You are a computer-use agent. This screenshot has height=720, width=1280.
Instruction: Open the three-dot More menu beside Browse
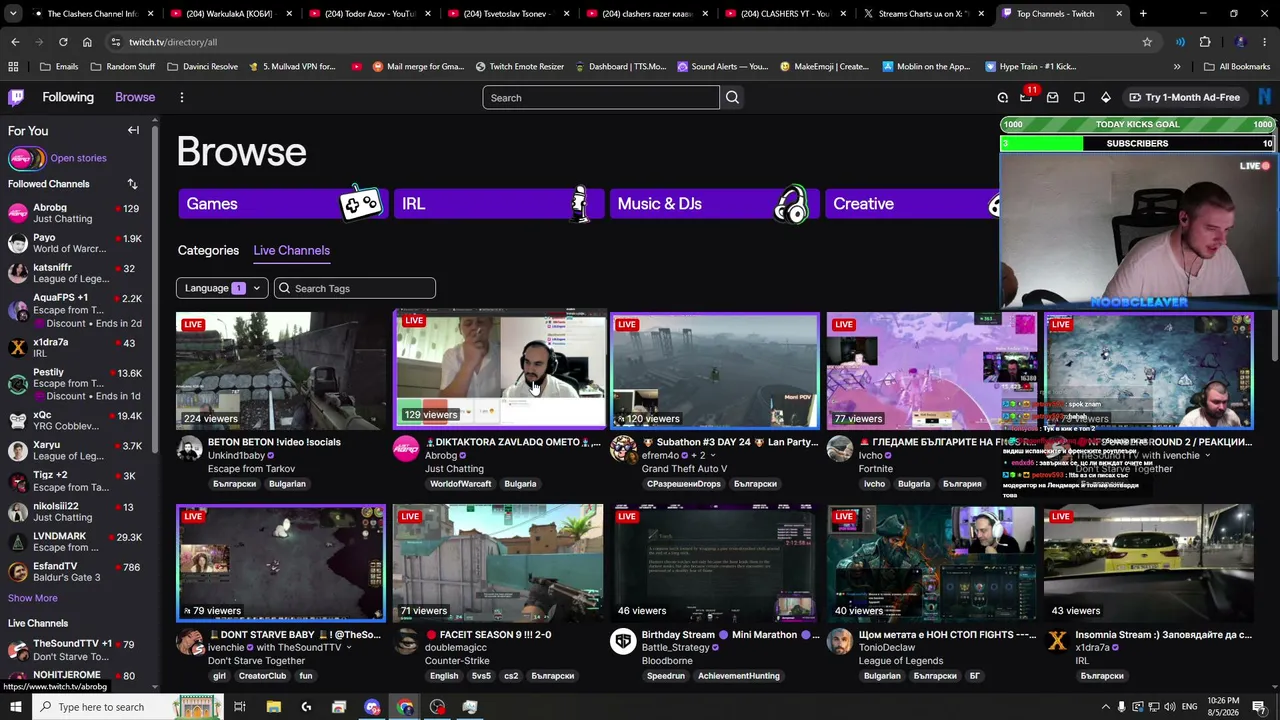click(181, 97)
